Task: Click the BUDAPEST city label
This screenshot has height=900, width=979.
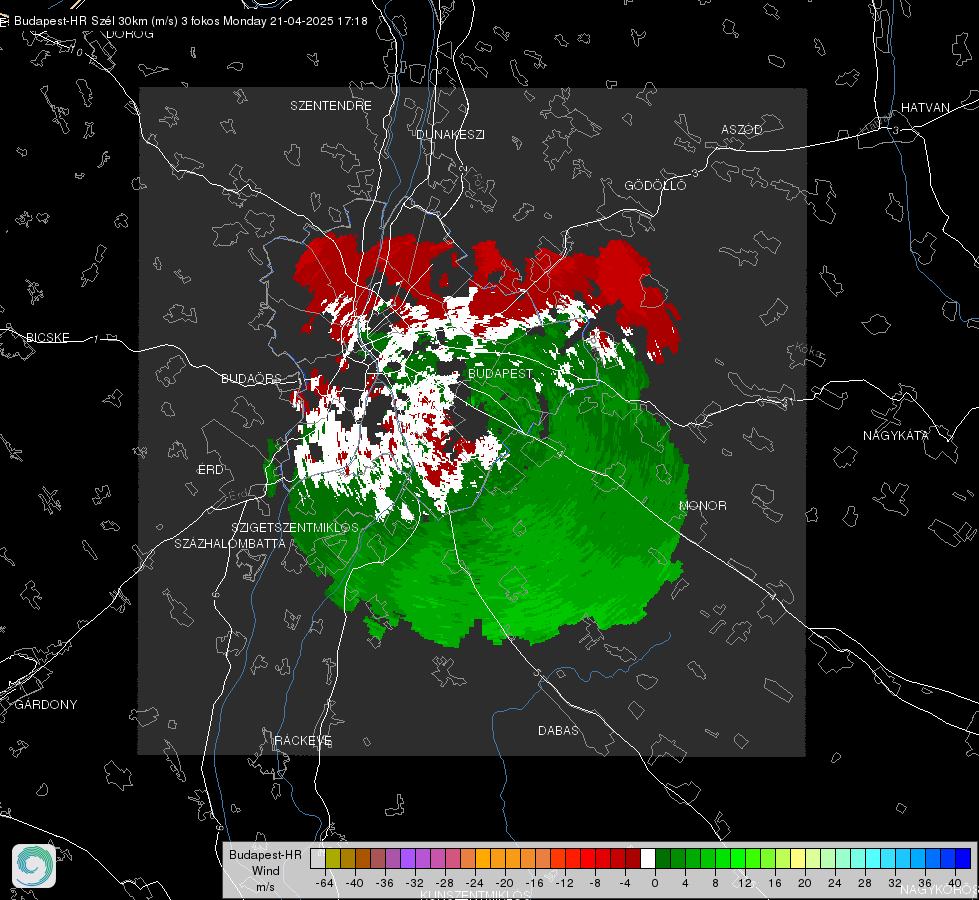Action: coord(501,373)
